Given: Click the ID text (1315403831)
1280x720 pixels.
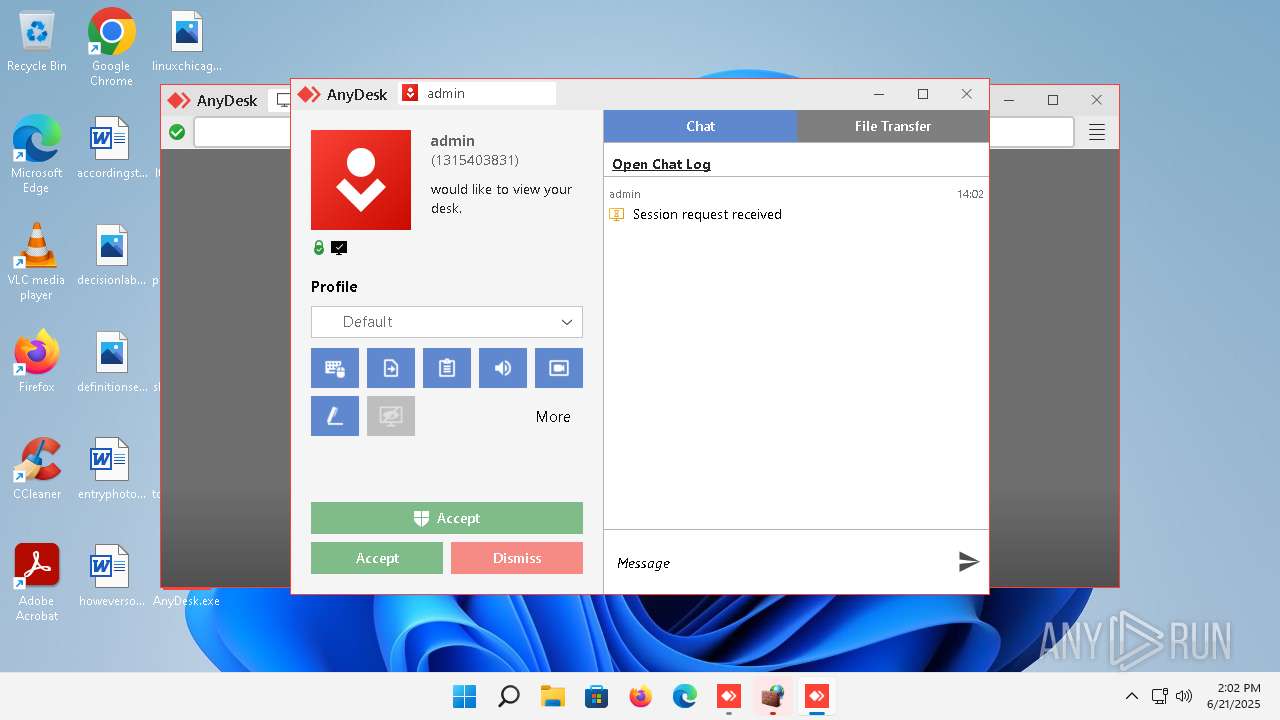Looking at the screenshot, I should 475,161.
